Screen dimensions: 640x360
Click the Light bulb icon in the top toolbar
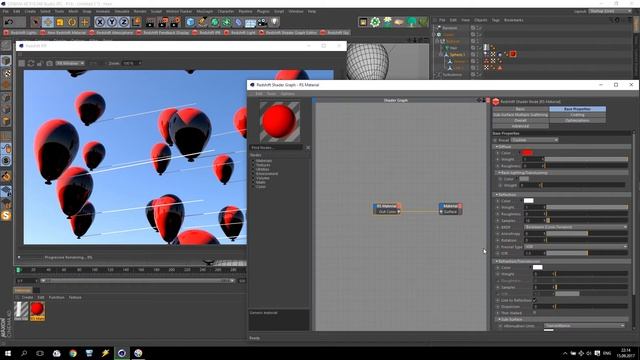pos(275,22)
